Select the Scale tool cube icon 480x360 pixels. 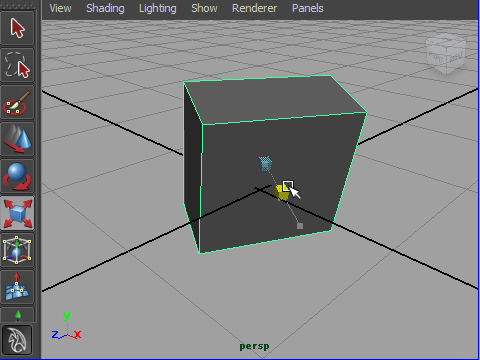coord(17,213)
